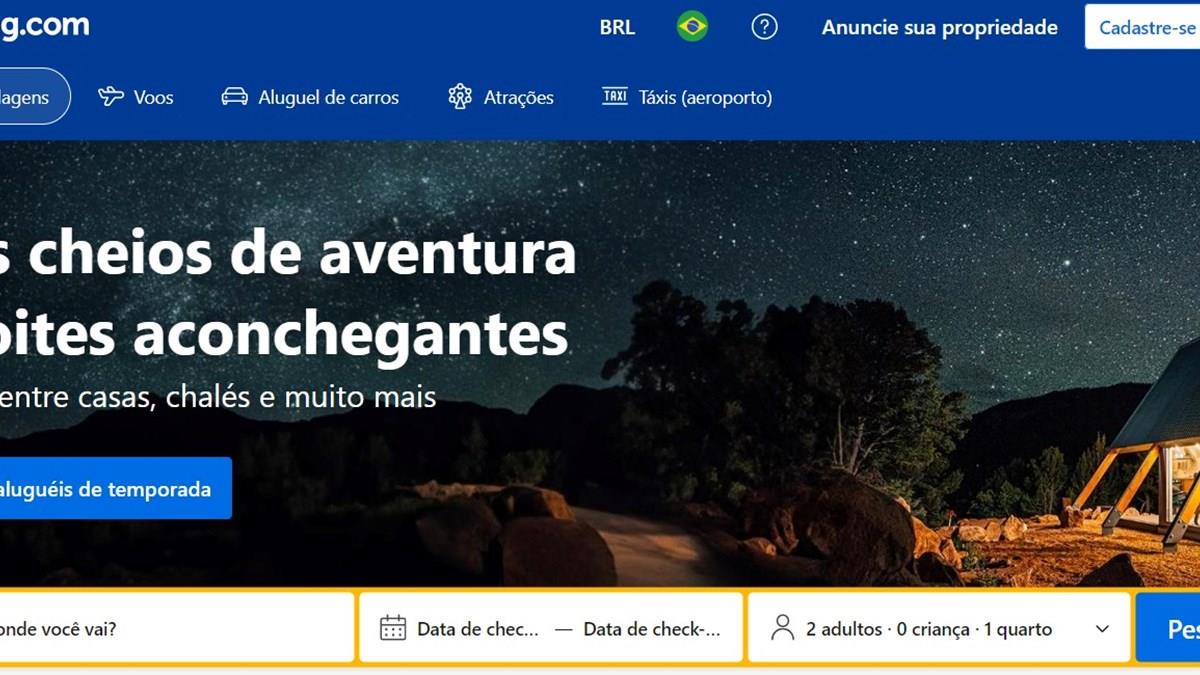The height and width of the screenshot is (675, 1200).
Task: Click the airplane icon beside Voos
Action: (110, 97)
